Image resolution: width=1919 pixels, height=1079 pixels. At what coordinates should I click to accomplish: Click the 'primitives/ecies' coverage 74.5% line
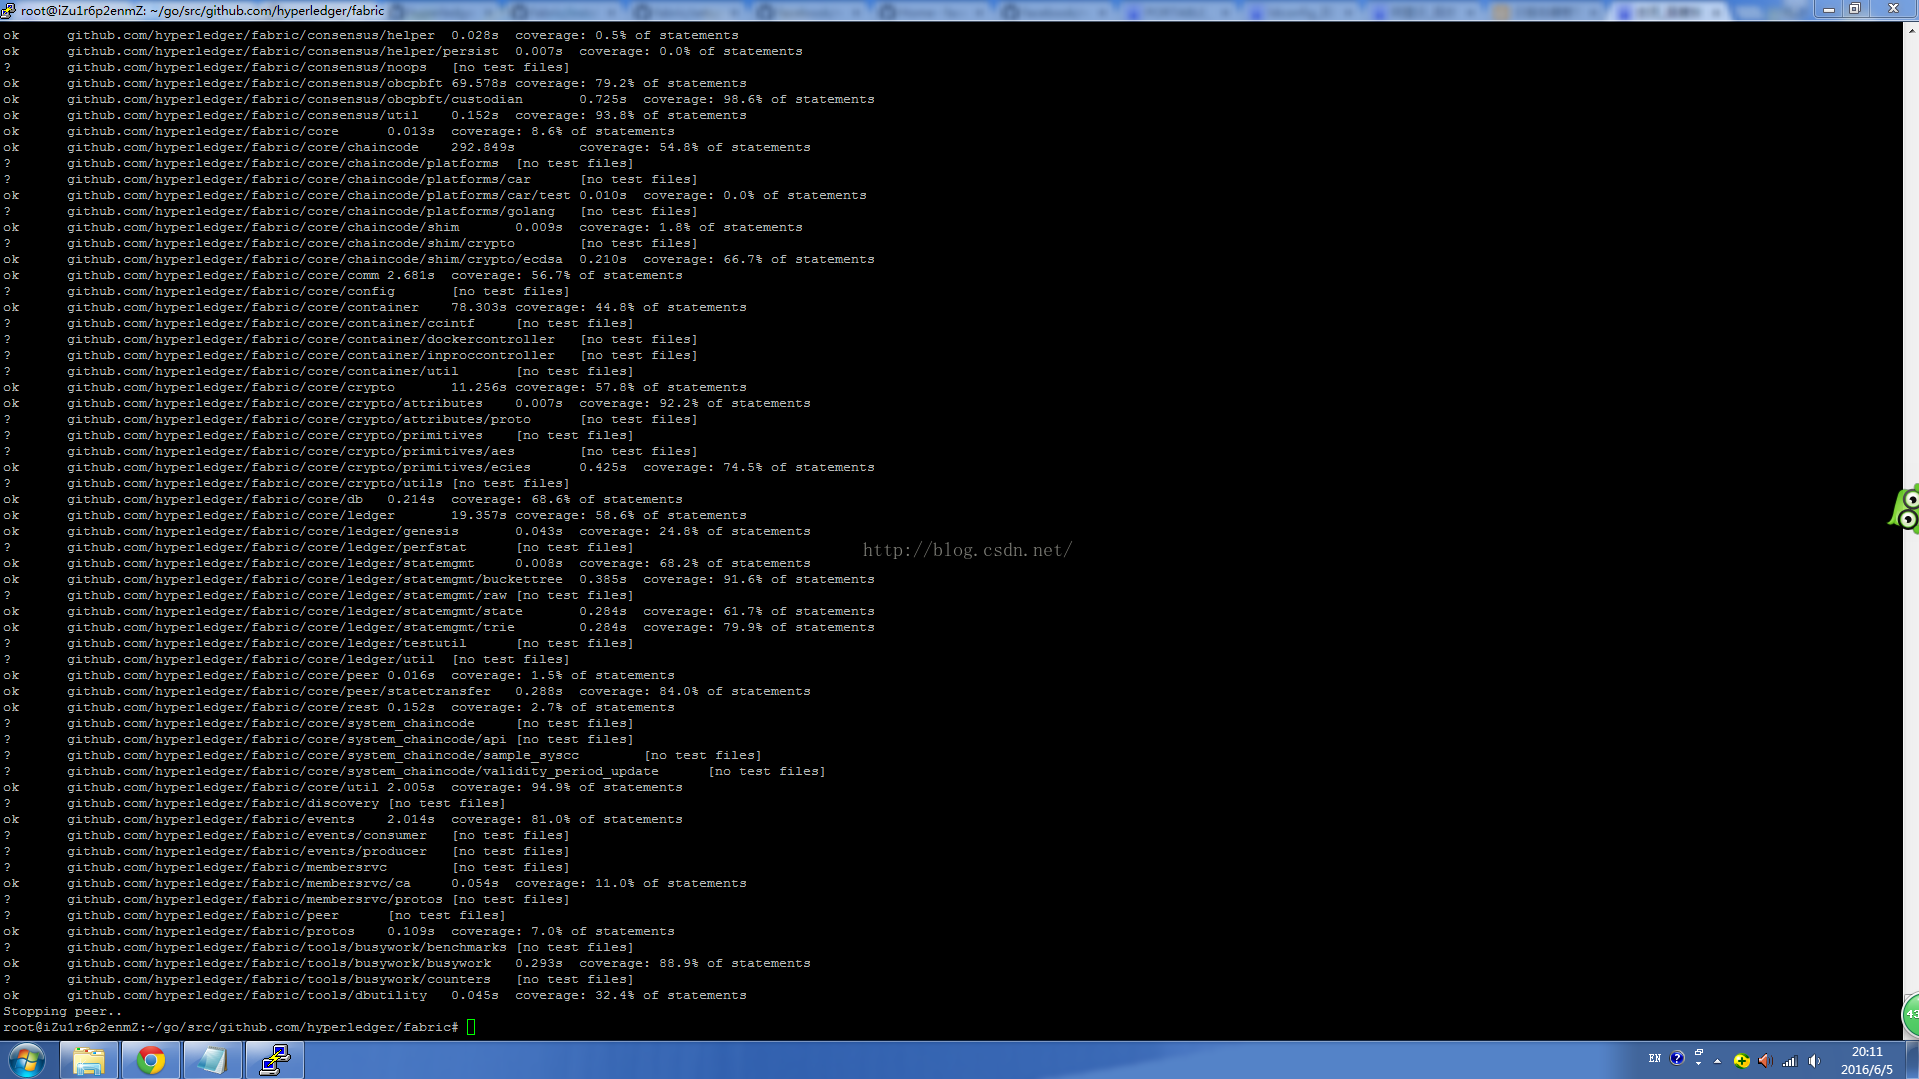click(439, 467)
